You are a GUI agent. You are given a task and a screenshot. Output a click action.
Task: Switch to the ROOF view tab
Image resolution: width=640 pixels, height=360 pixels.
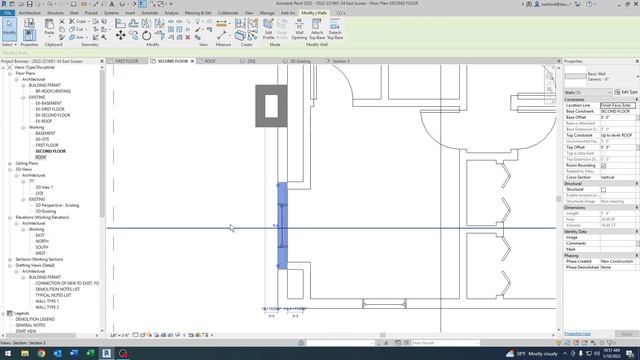210,61
